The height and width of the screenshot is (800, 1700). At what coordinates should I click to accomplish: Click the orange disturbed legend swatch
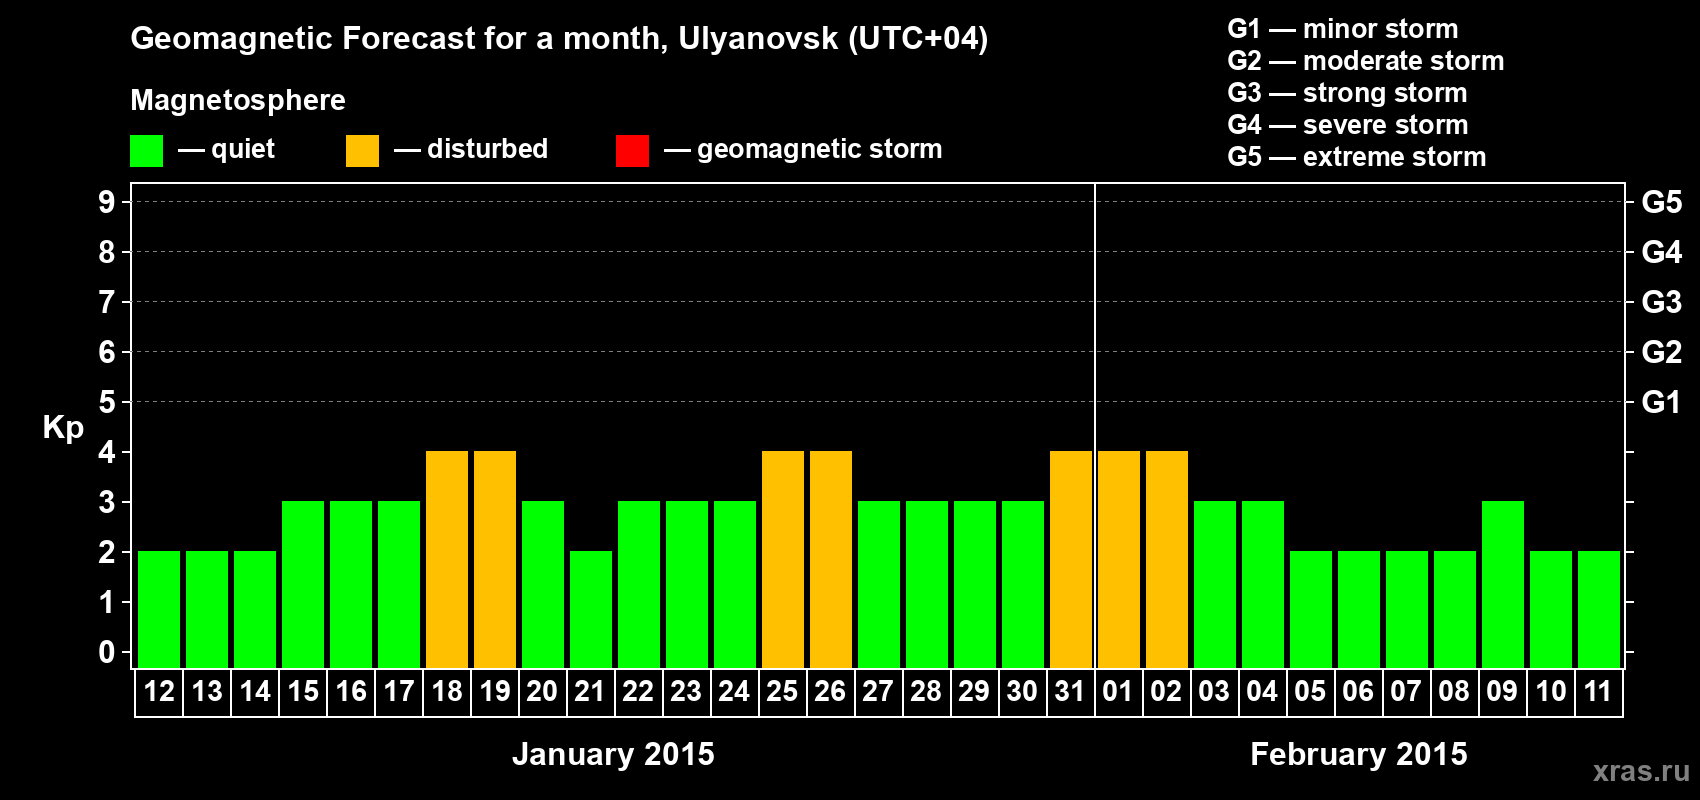click(362, 151)
